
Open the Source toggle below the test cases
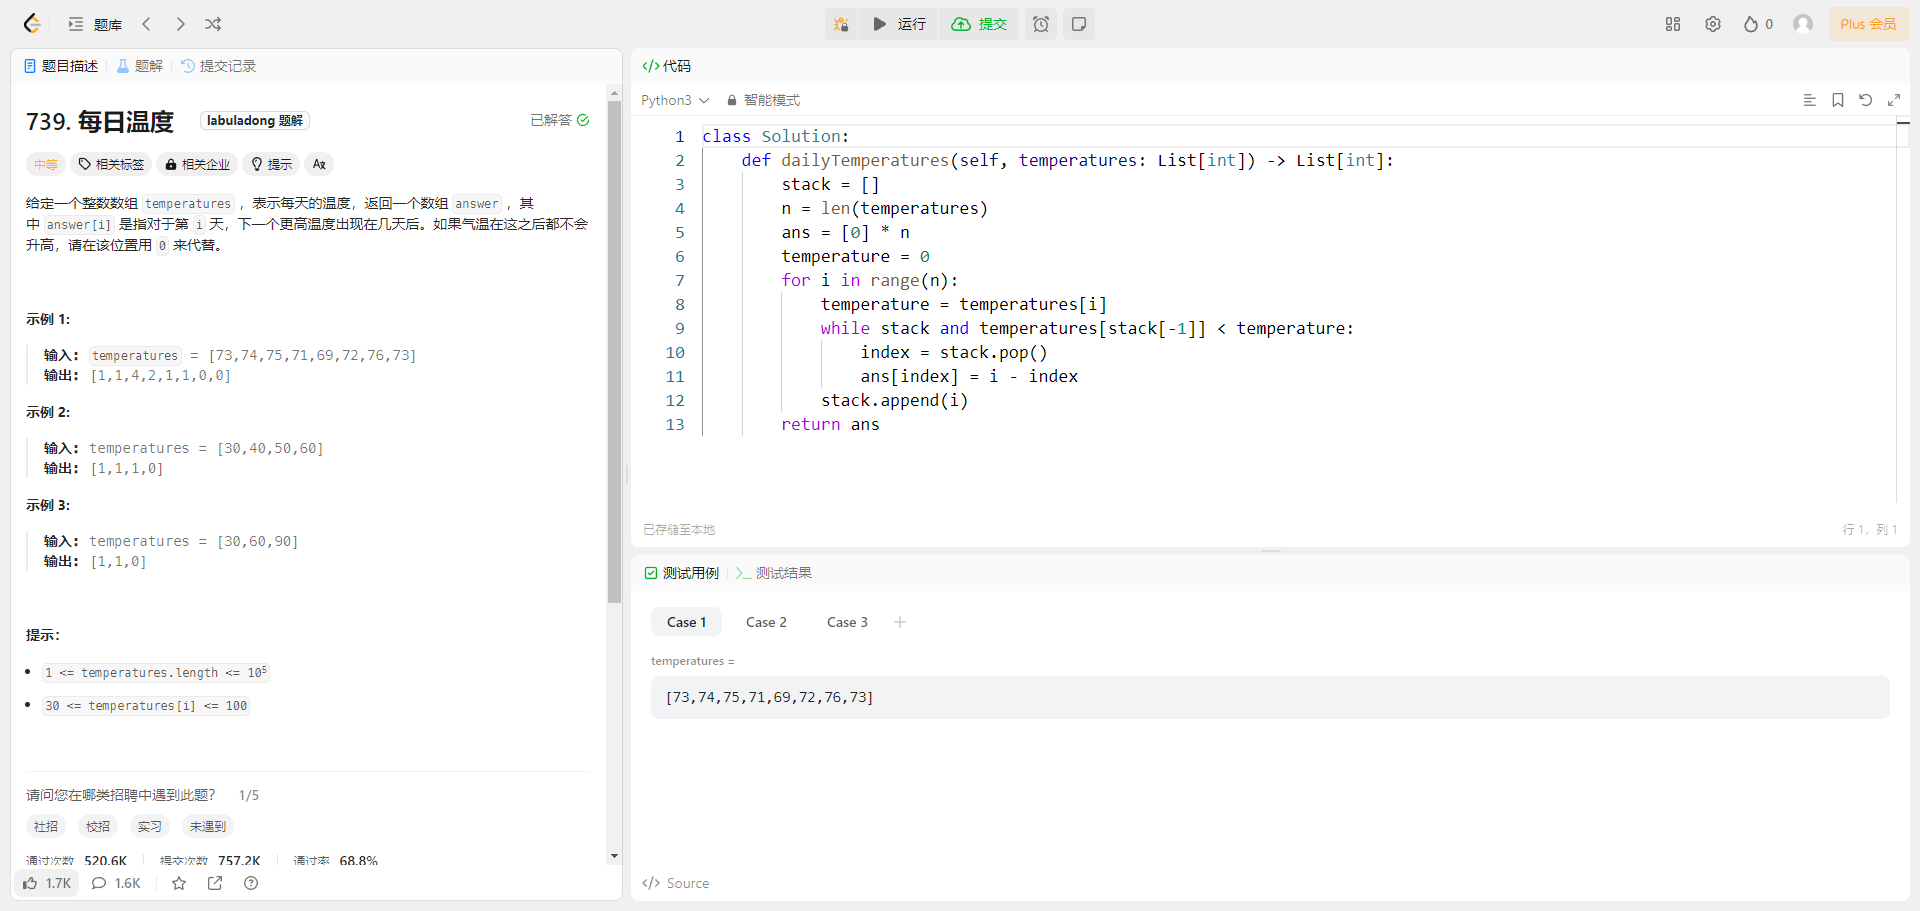point(676,883)
